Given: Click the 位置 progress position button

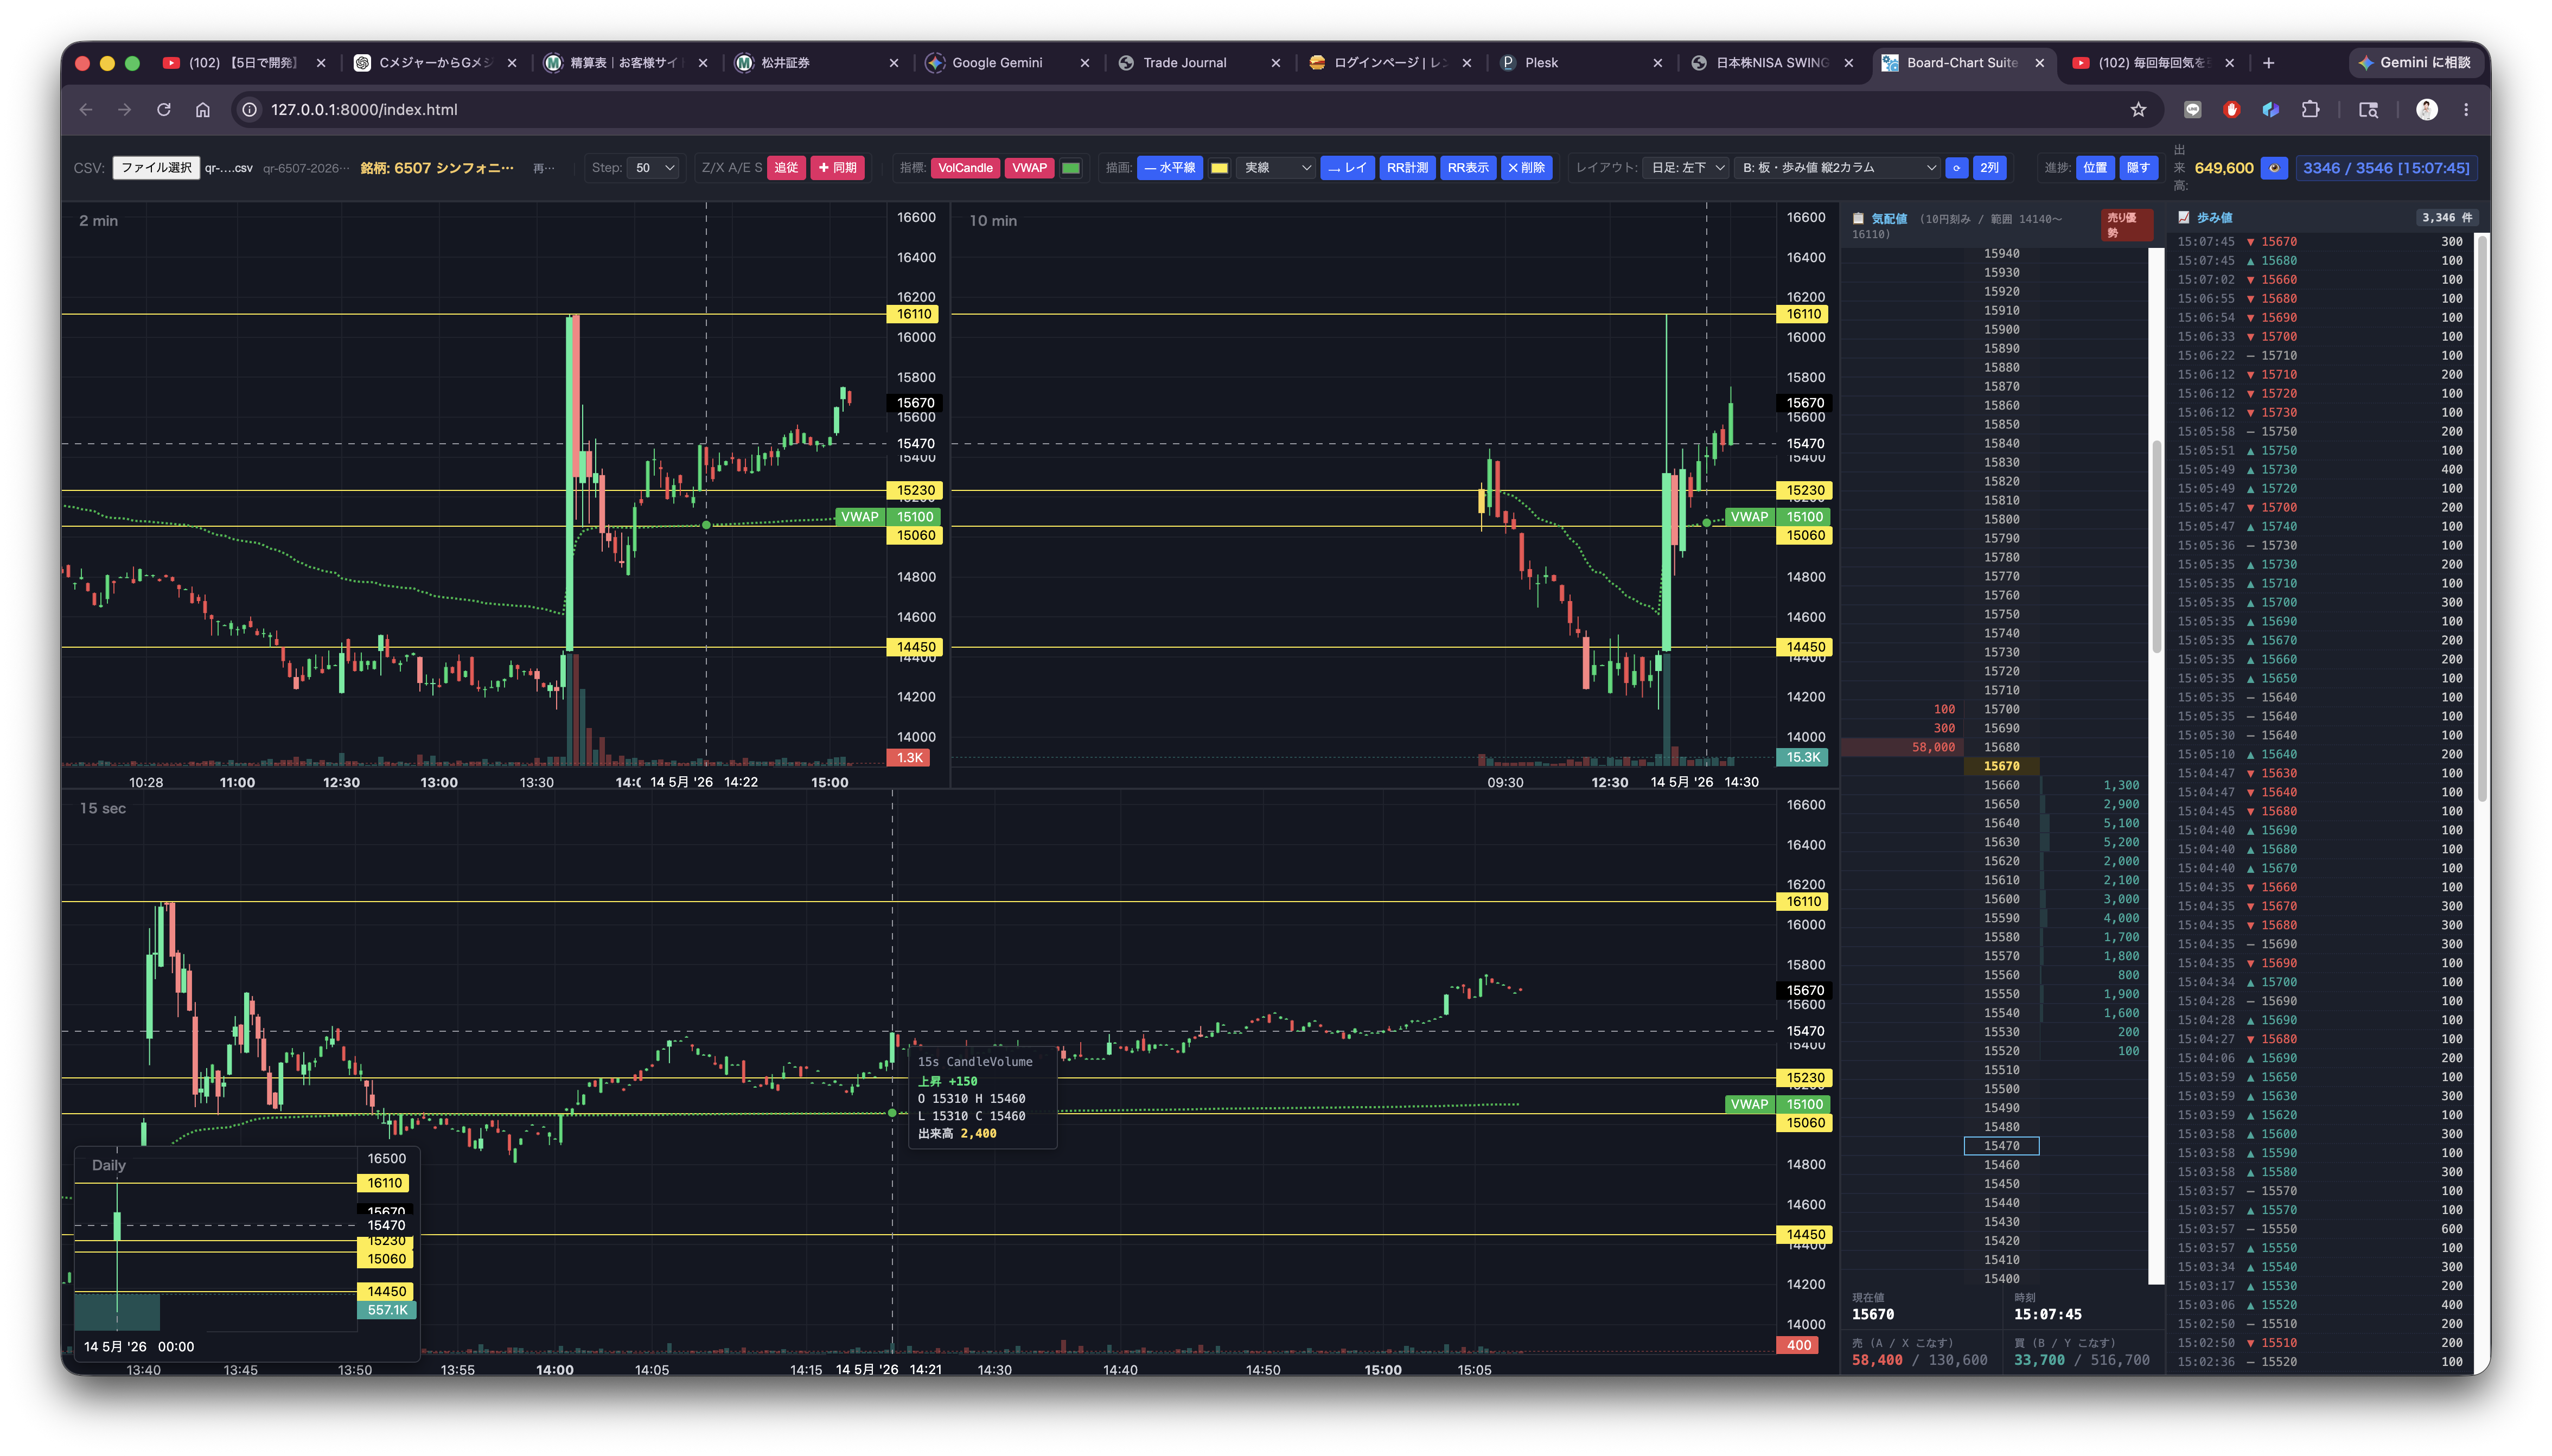Looking at the screenshot, I should 2095,168.
